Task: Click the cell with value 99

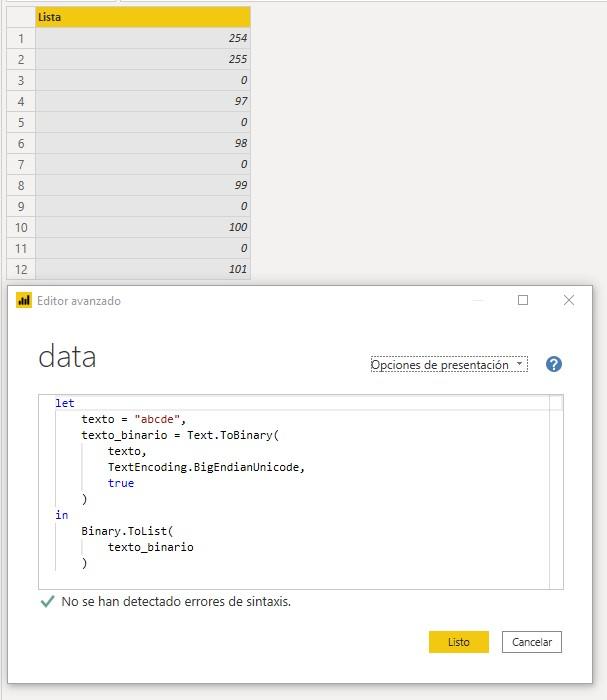Action: 143,185
